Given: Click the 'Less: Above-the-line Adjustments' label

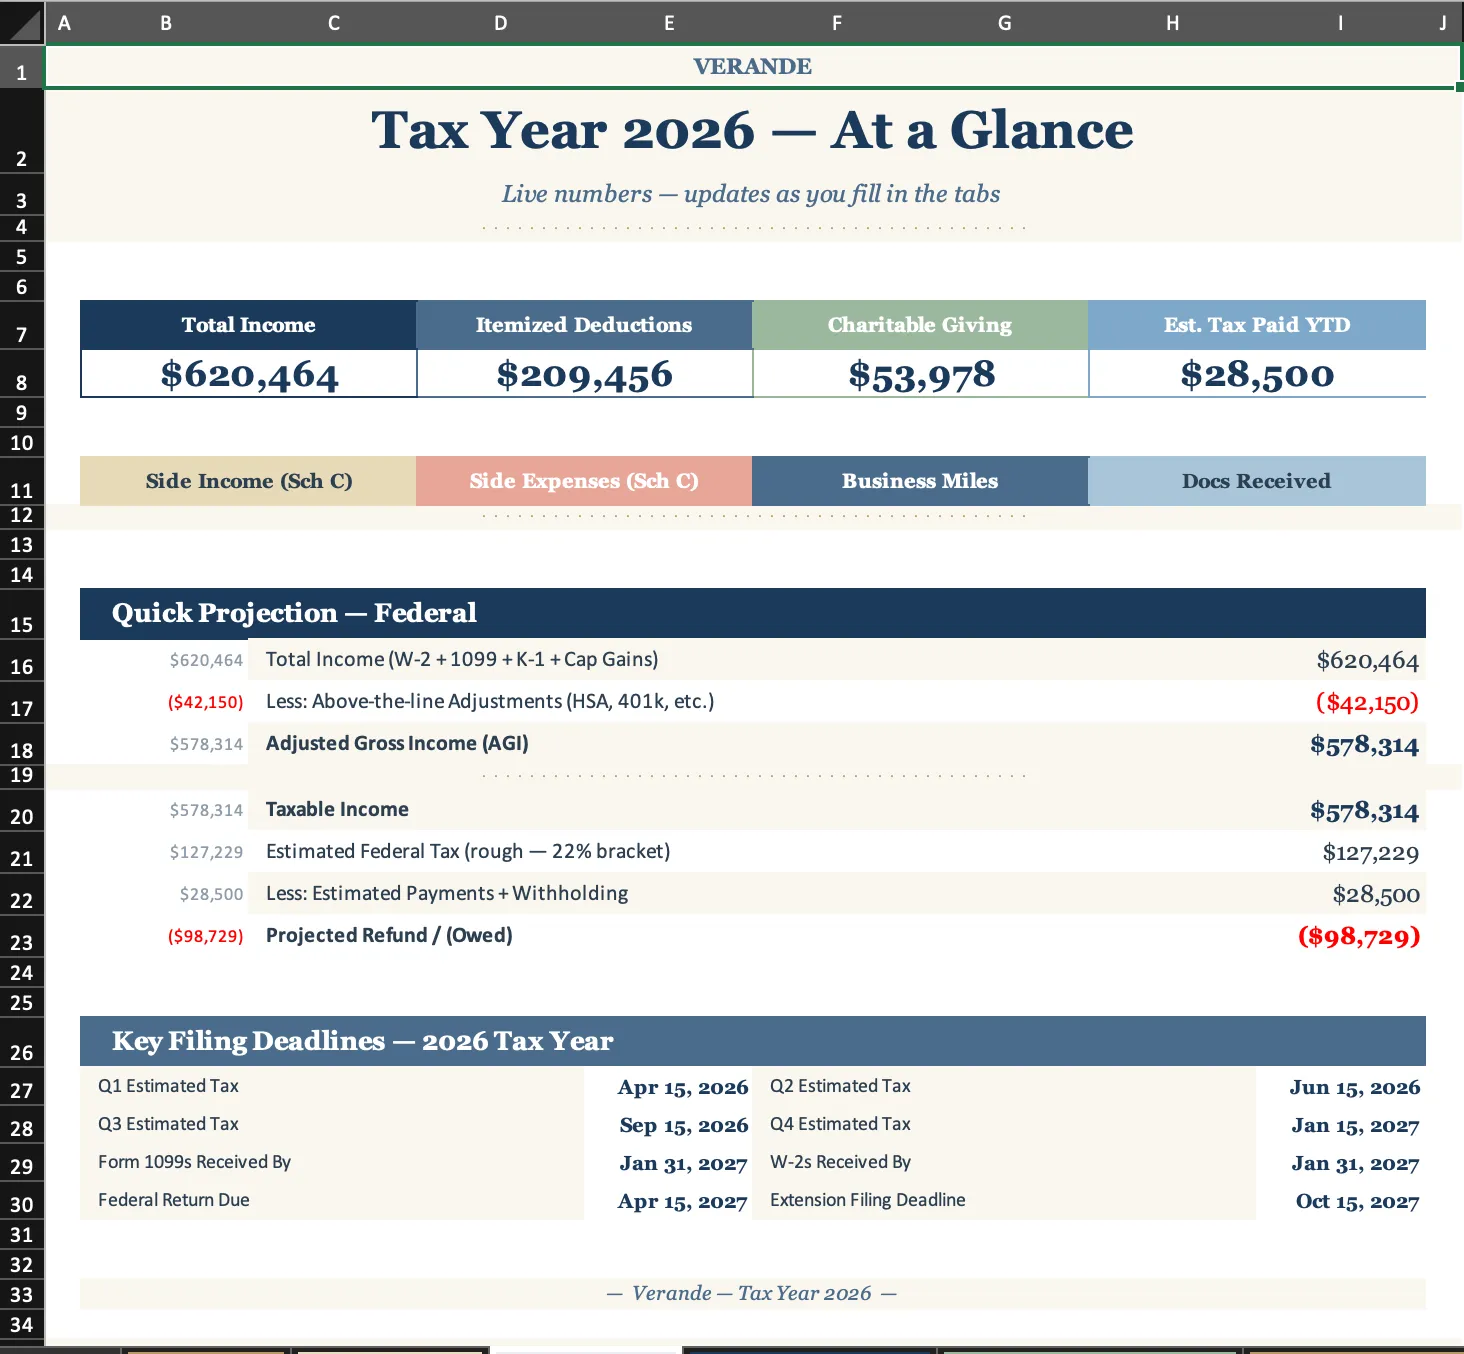Looking at the screenshot, I should pos(490,702).
